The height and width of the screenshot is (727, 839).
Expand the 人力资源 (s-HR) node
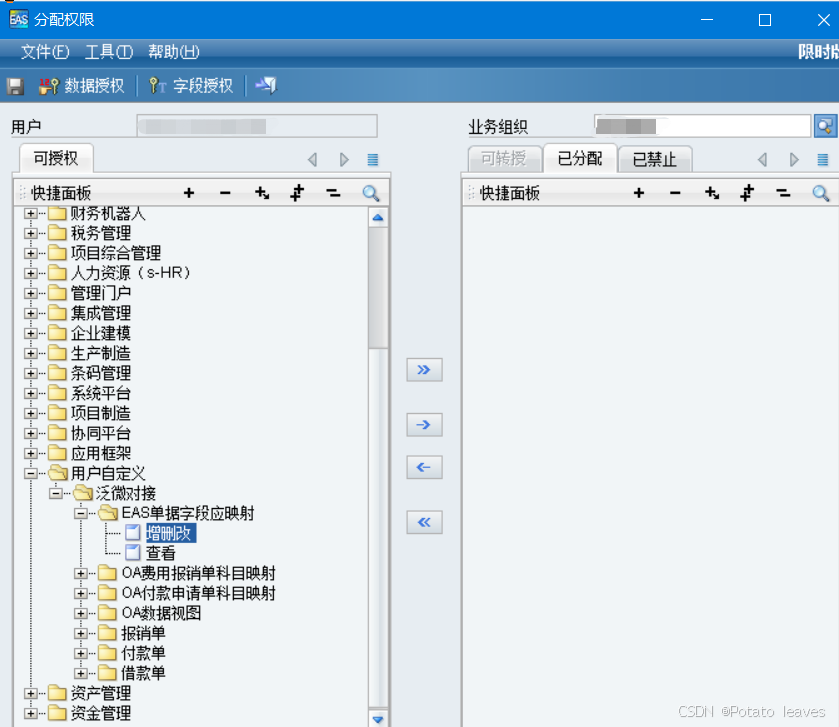30,273
